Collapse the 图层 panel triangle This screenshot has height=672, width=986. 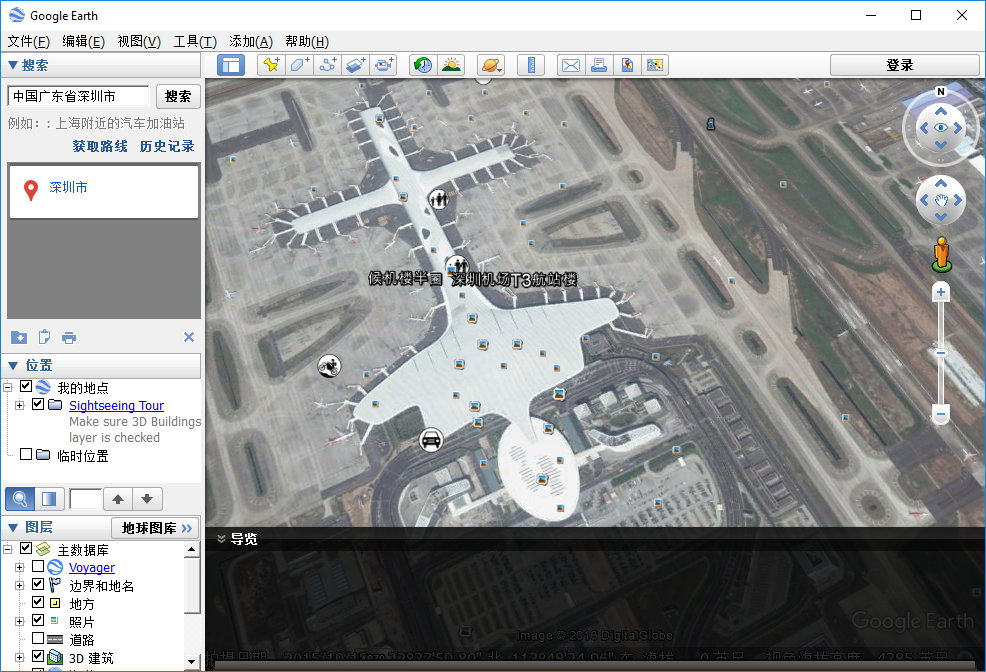tap(13, 527)
